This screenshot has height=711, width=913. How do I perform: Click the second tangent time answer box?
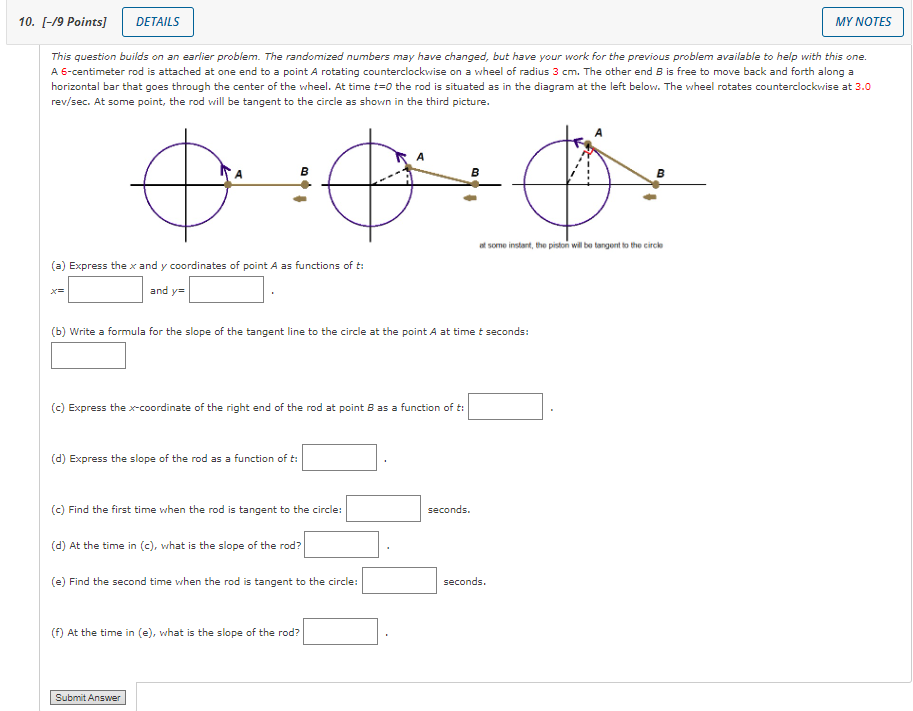point(399,579)
